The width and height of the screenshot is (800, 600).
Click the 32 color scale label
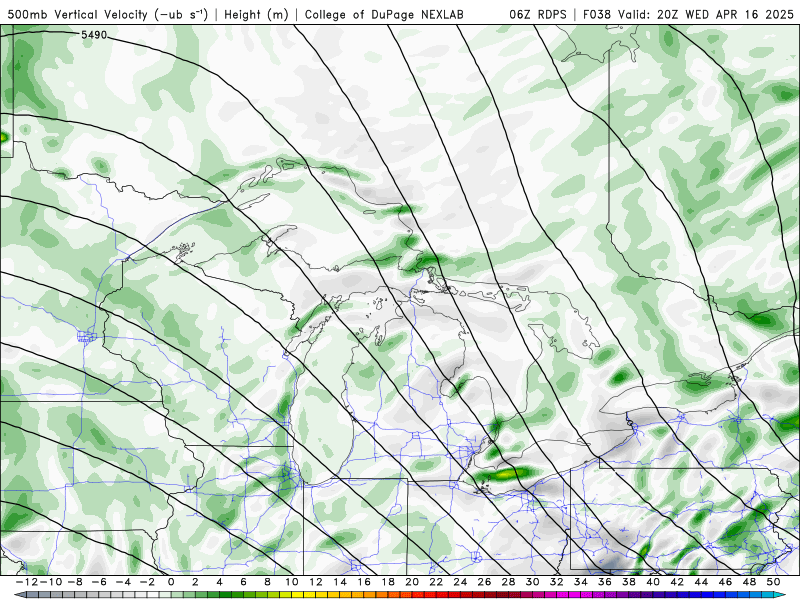(557, 582)
